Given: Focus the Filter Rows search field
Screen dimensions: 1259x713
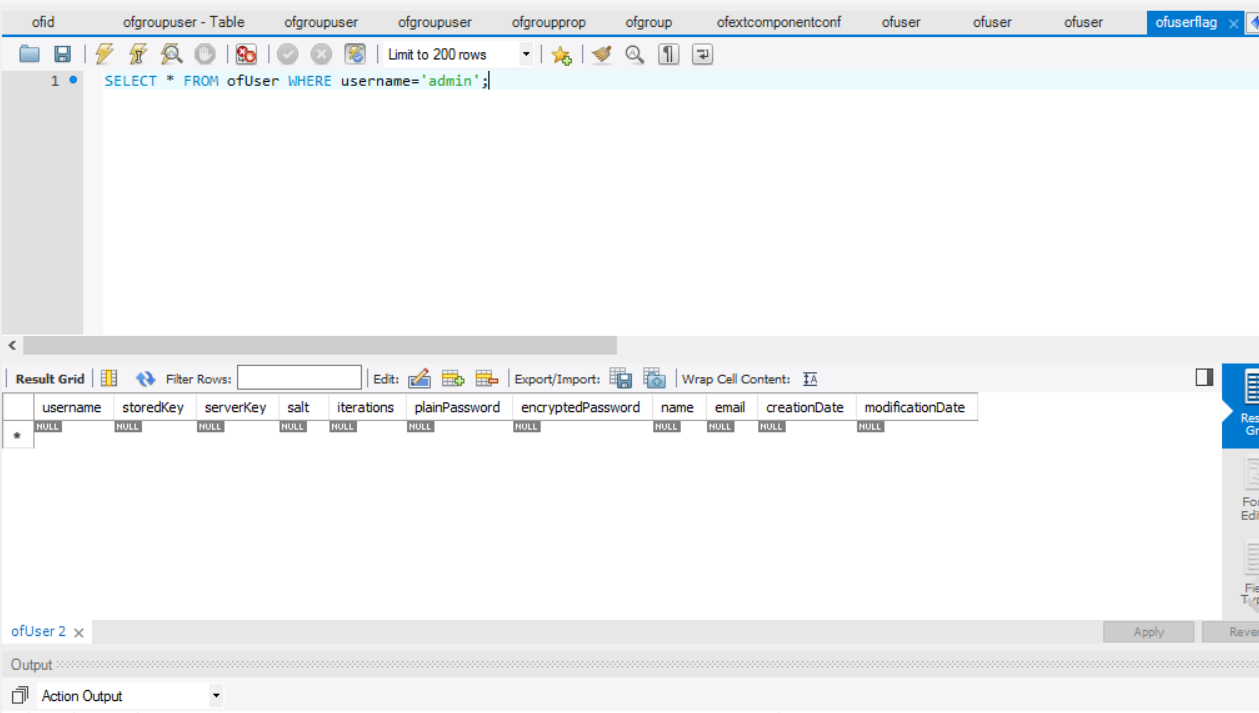Looking at the screenshot, I should [x=299, y=378].
